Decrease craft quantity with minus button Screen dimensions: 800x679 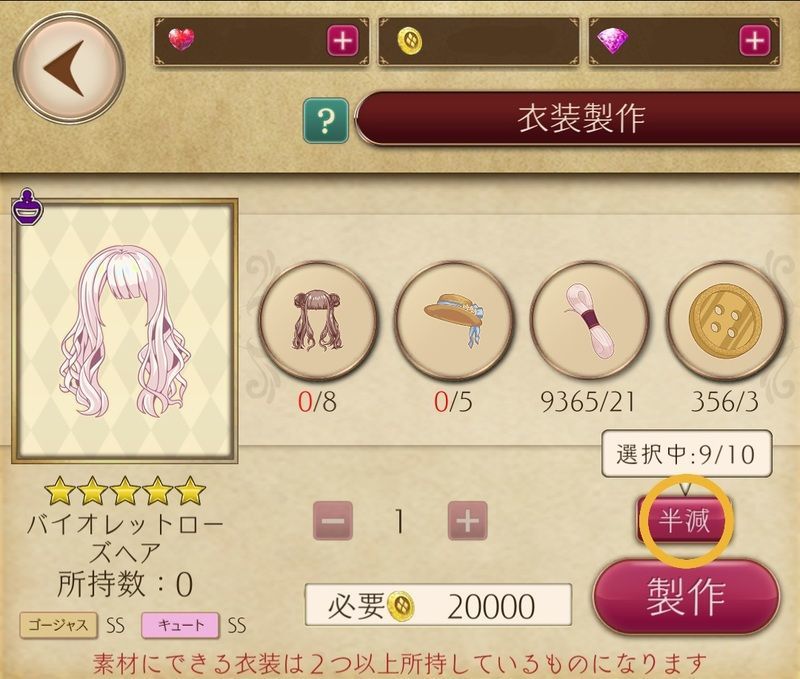tap(333, 521)
